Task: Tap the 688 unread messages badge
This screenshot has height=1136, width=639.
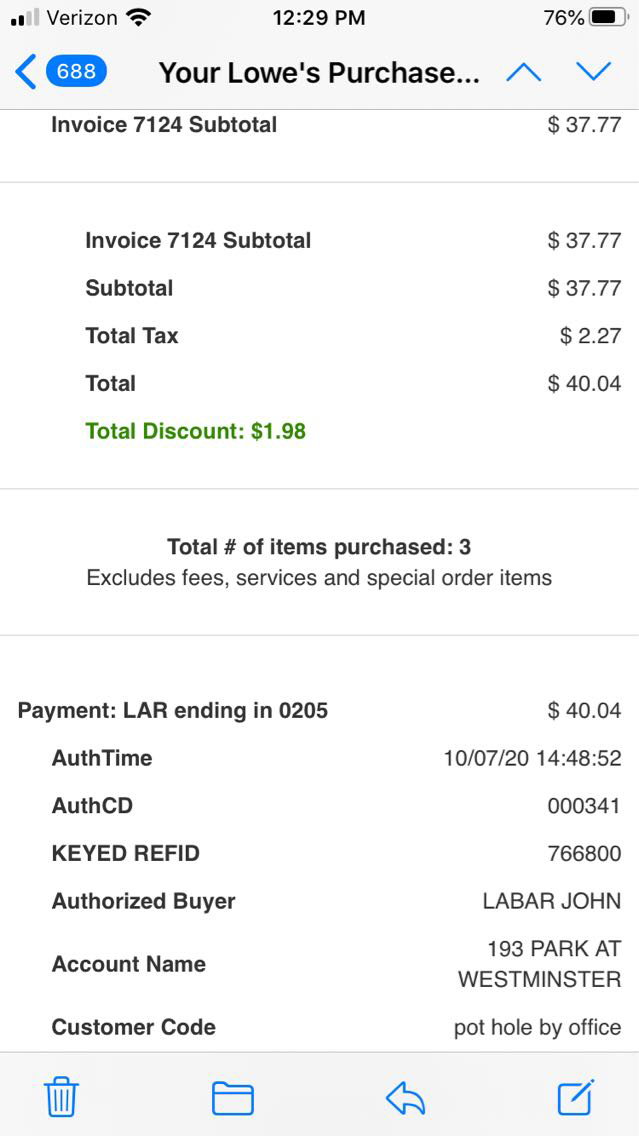Action: pos(77,72)
